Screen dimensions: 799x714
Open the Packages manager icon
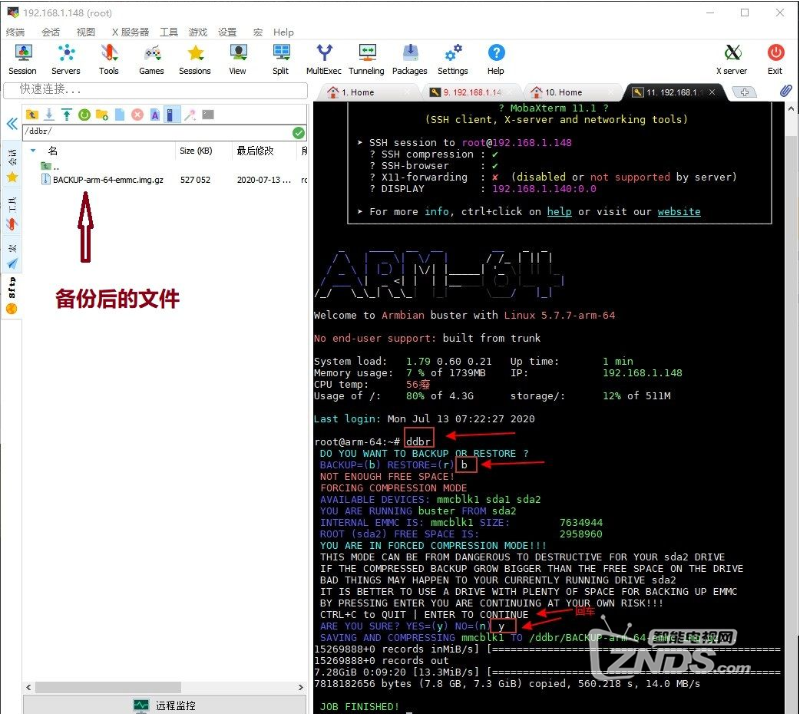coord(410,60)
